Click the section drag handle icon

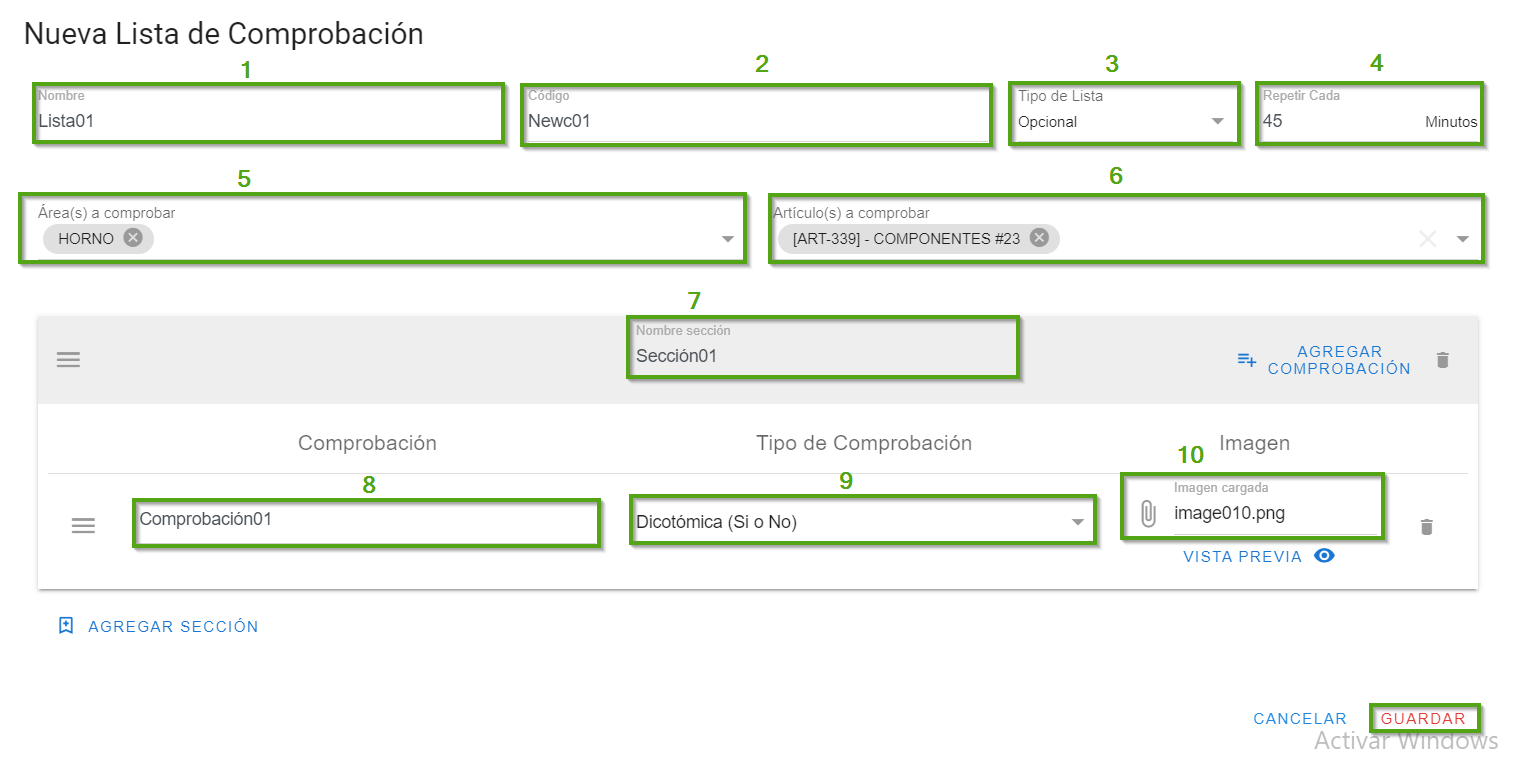click(x=68, y=360)
